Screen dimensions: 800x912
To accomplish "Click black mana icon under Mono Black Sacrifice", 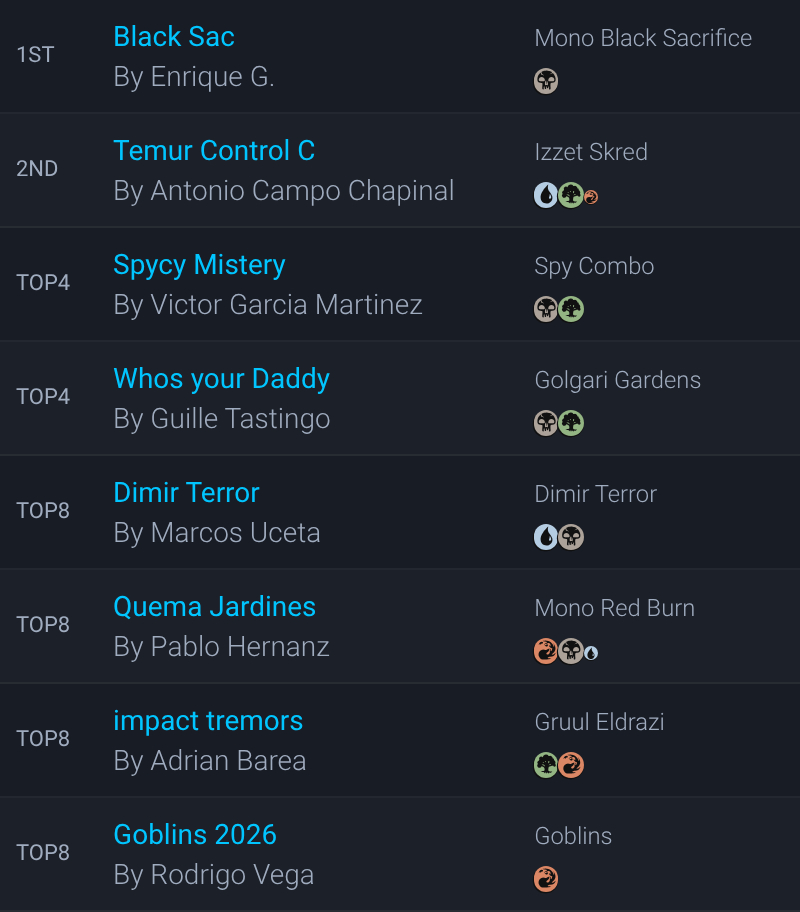I will (x=546, y=81).
